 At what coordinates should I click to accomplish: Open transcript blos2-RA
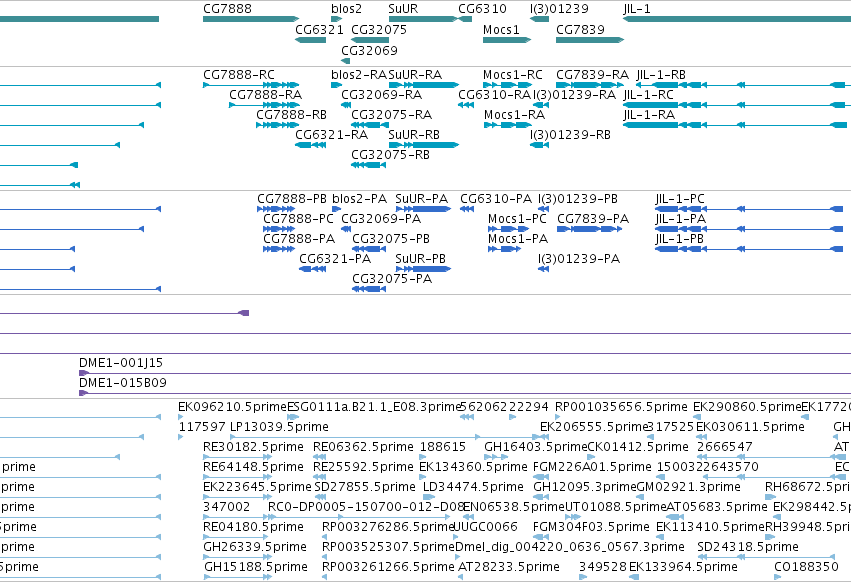[x=359, y=75]
